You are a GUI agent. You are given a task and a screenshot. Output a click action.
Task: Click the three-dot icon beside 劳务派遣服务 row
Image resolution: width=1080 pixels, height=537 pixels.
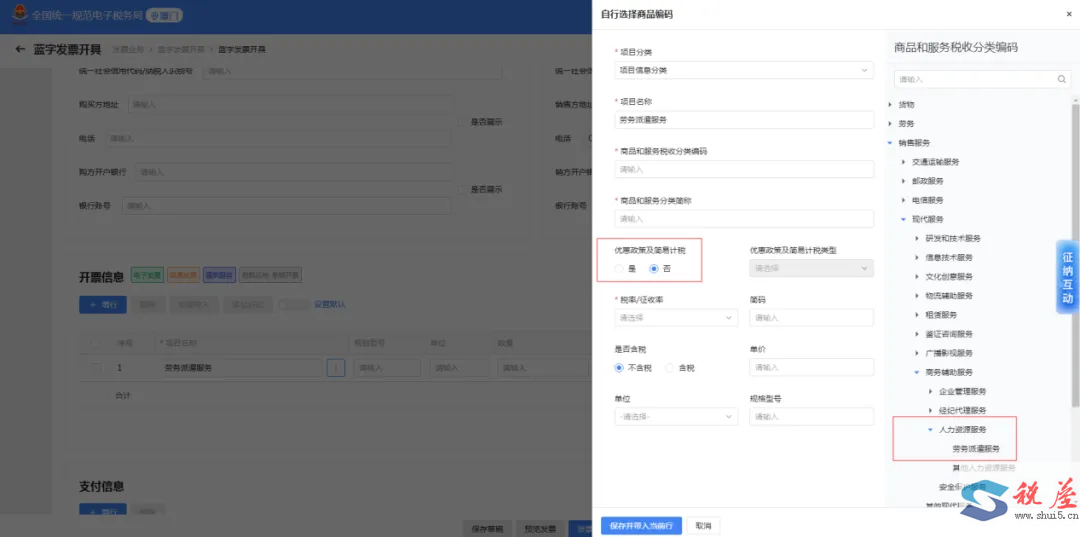[335, 368]
